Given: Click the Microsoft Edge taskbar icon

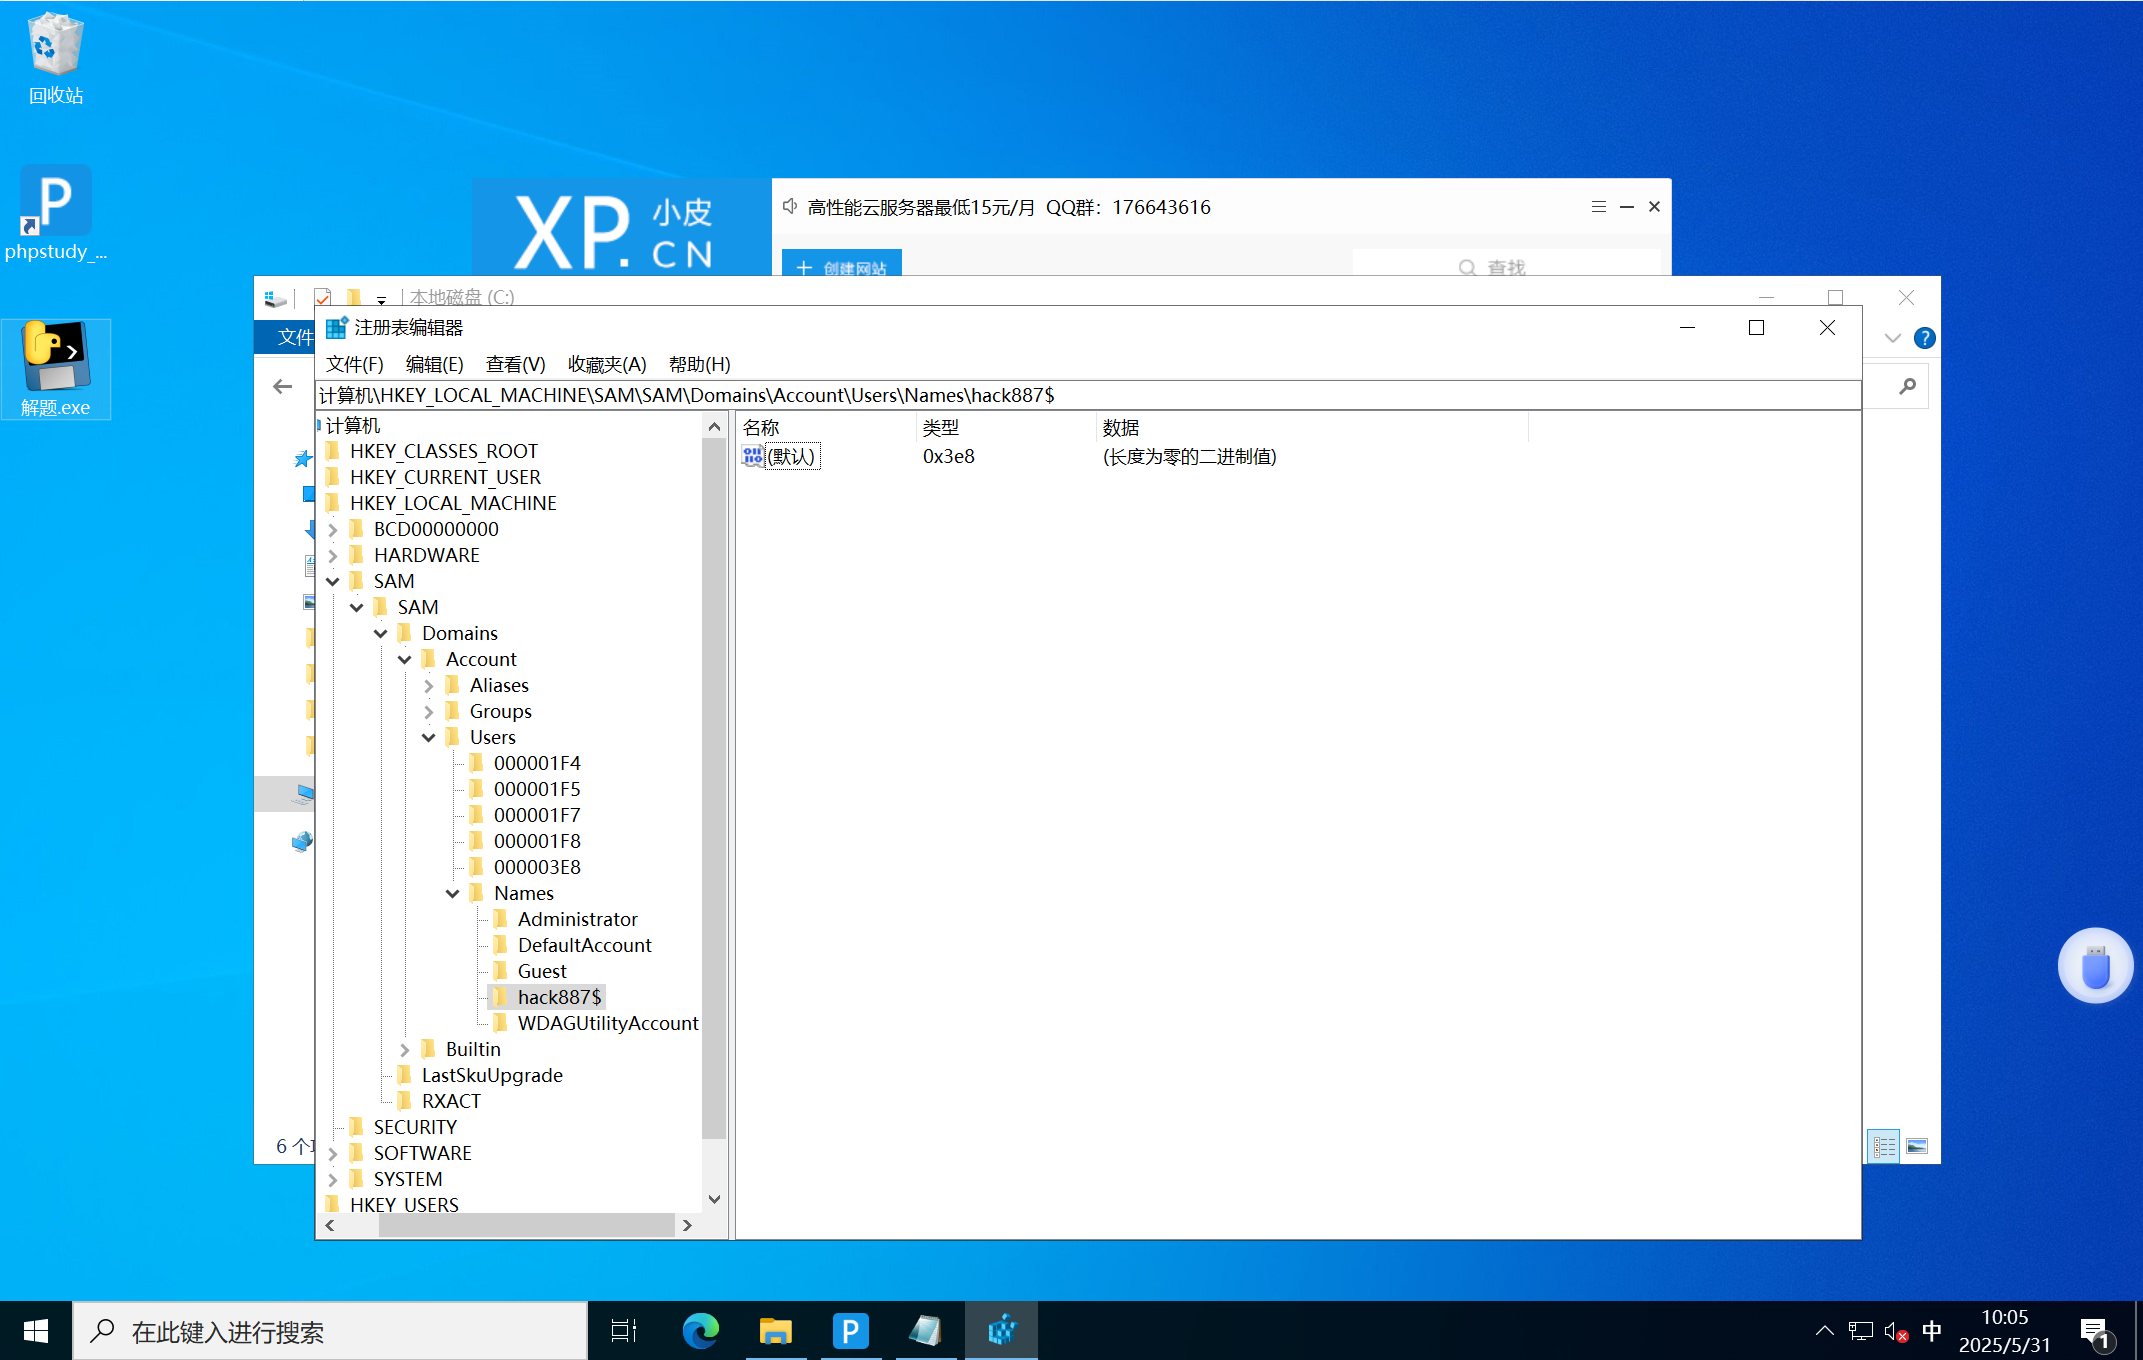Looking at the screenshot, I should coord(700,1331).
